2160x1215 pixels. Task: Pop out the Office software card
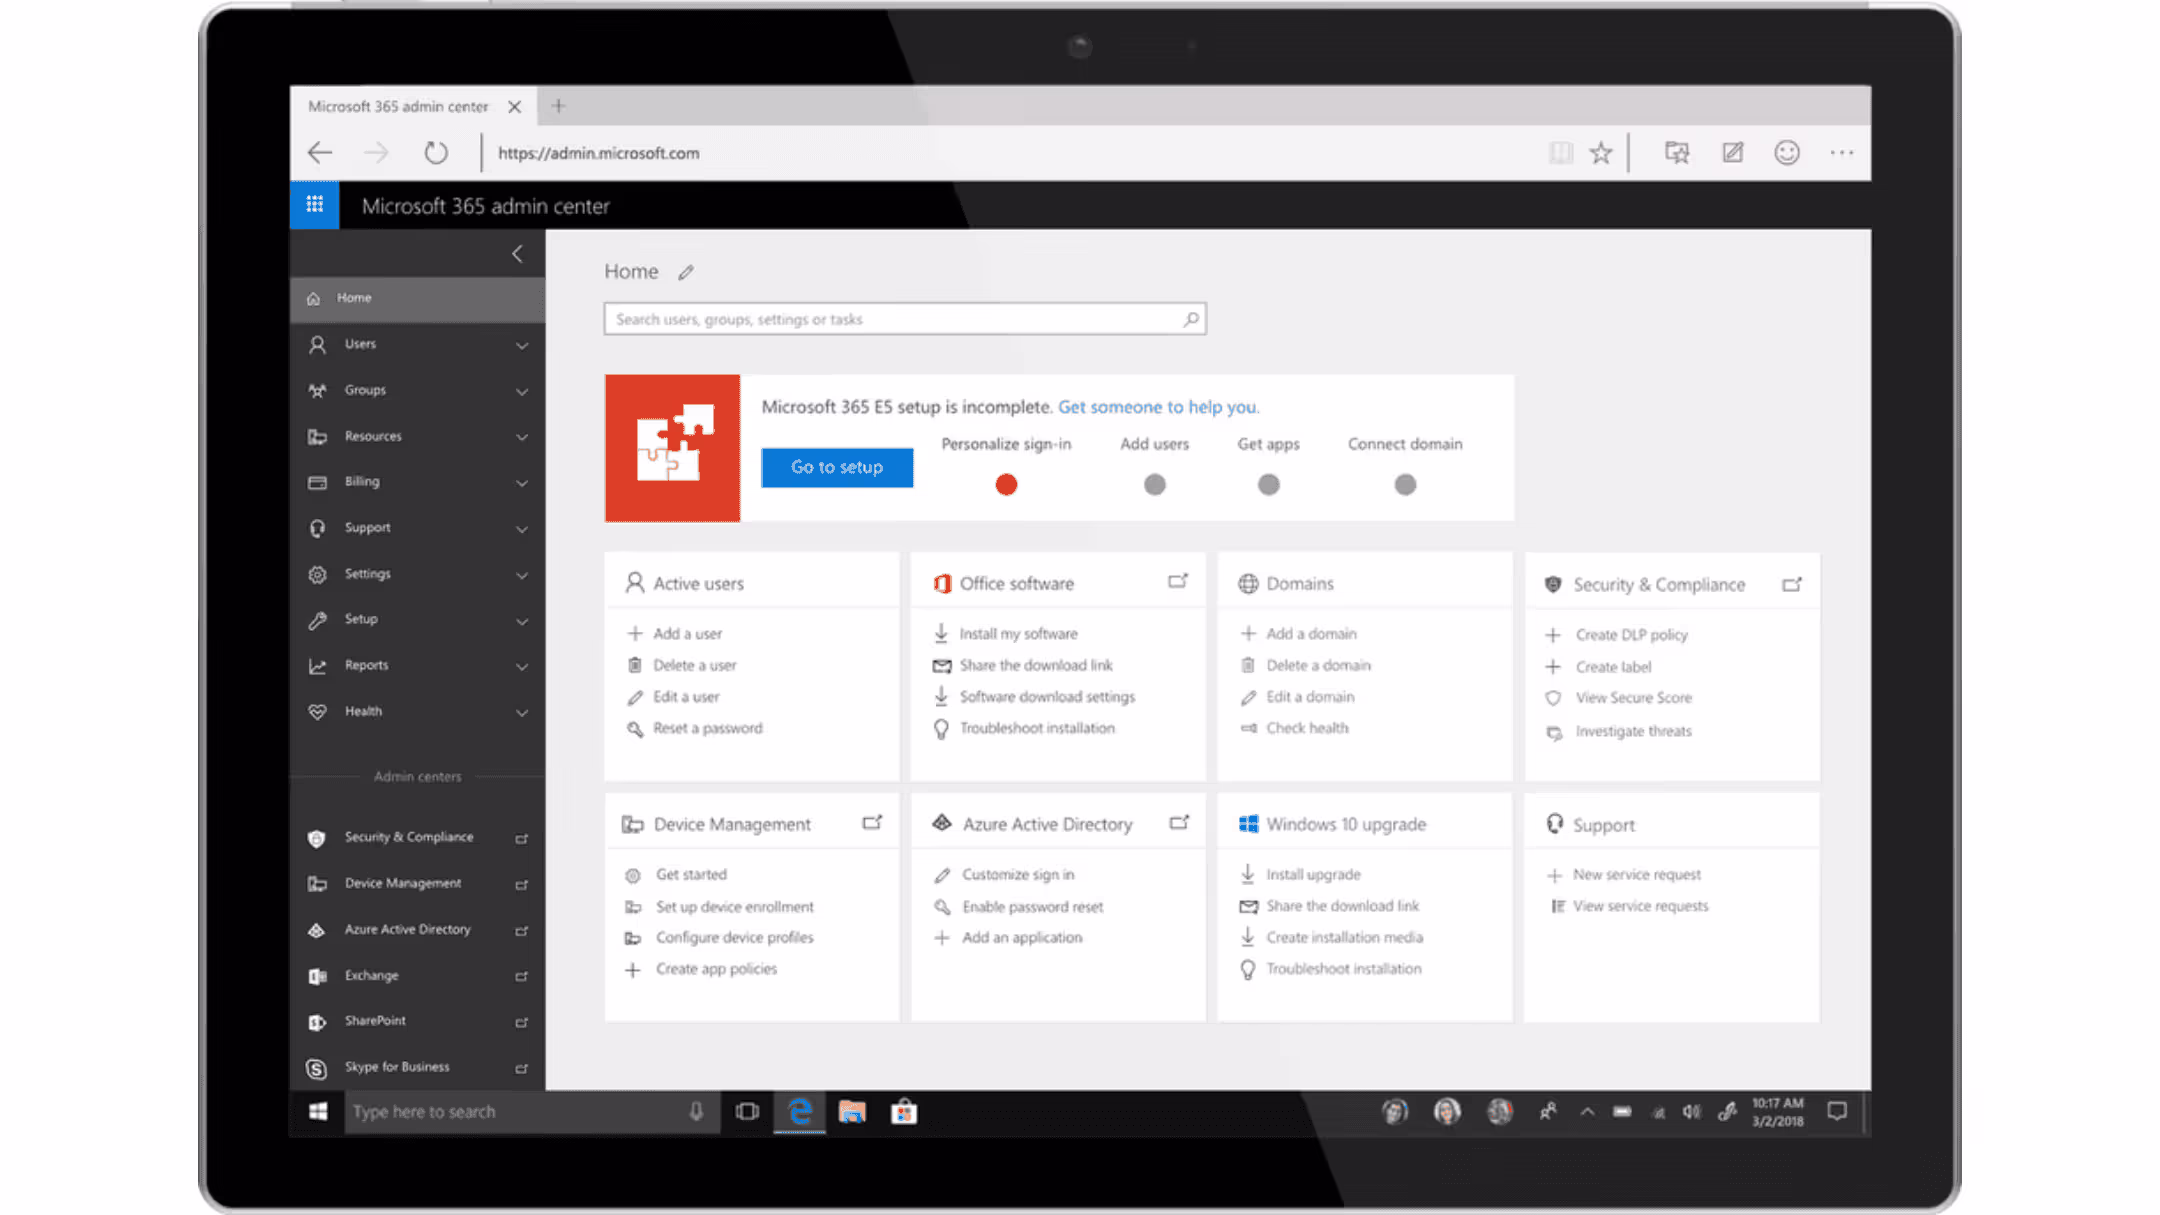[x=1178, y=582]
